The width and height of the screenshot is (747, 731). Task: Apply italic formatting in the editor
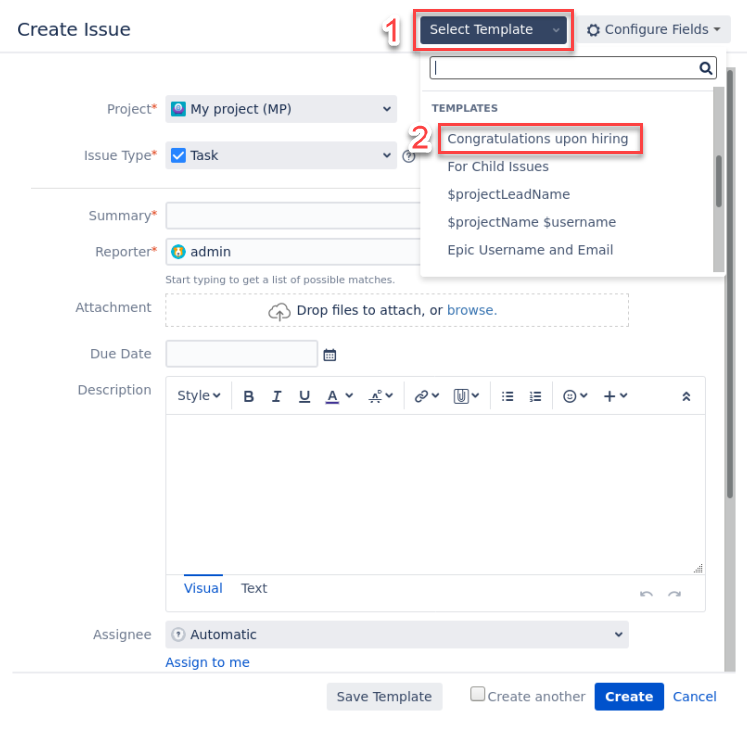tap(277, 396)
